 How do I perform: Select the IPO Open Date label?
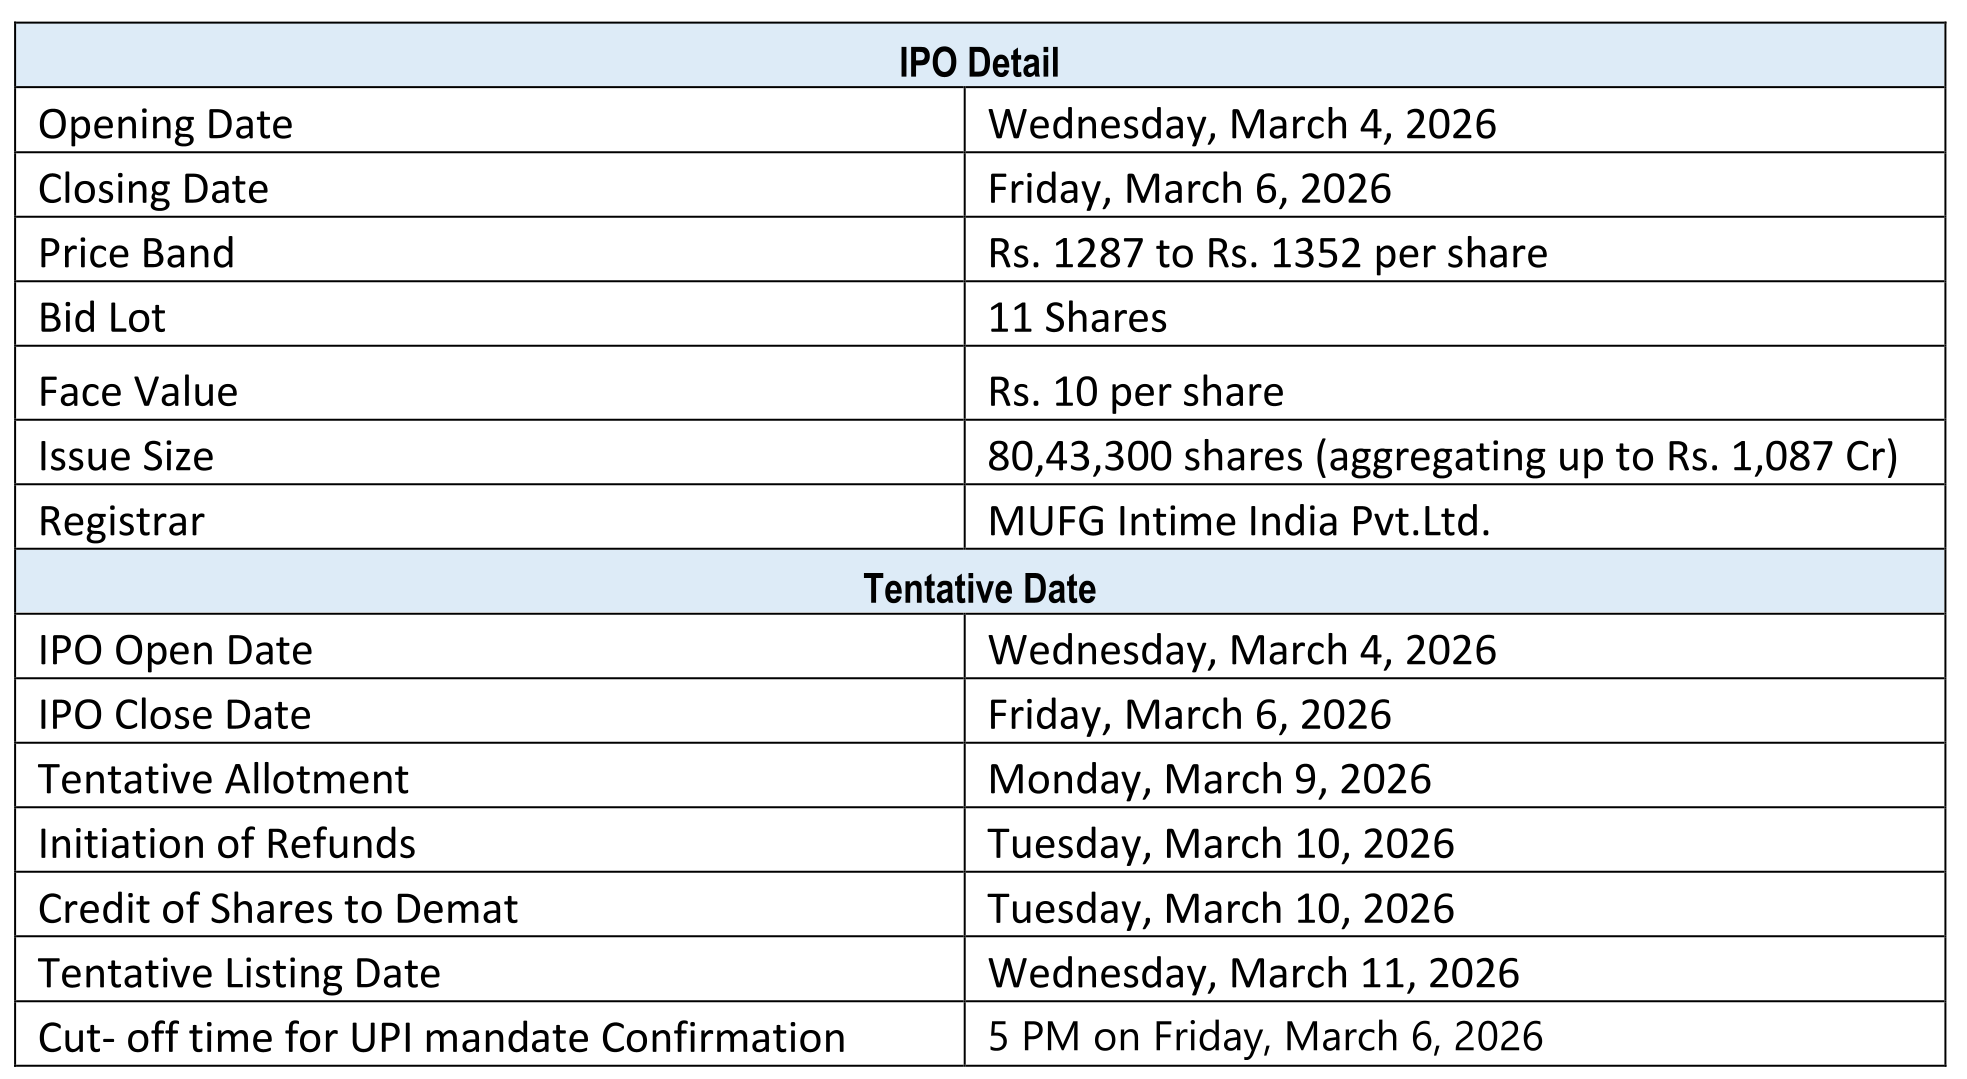point(175,650)
